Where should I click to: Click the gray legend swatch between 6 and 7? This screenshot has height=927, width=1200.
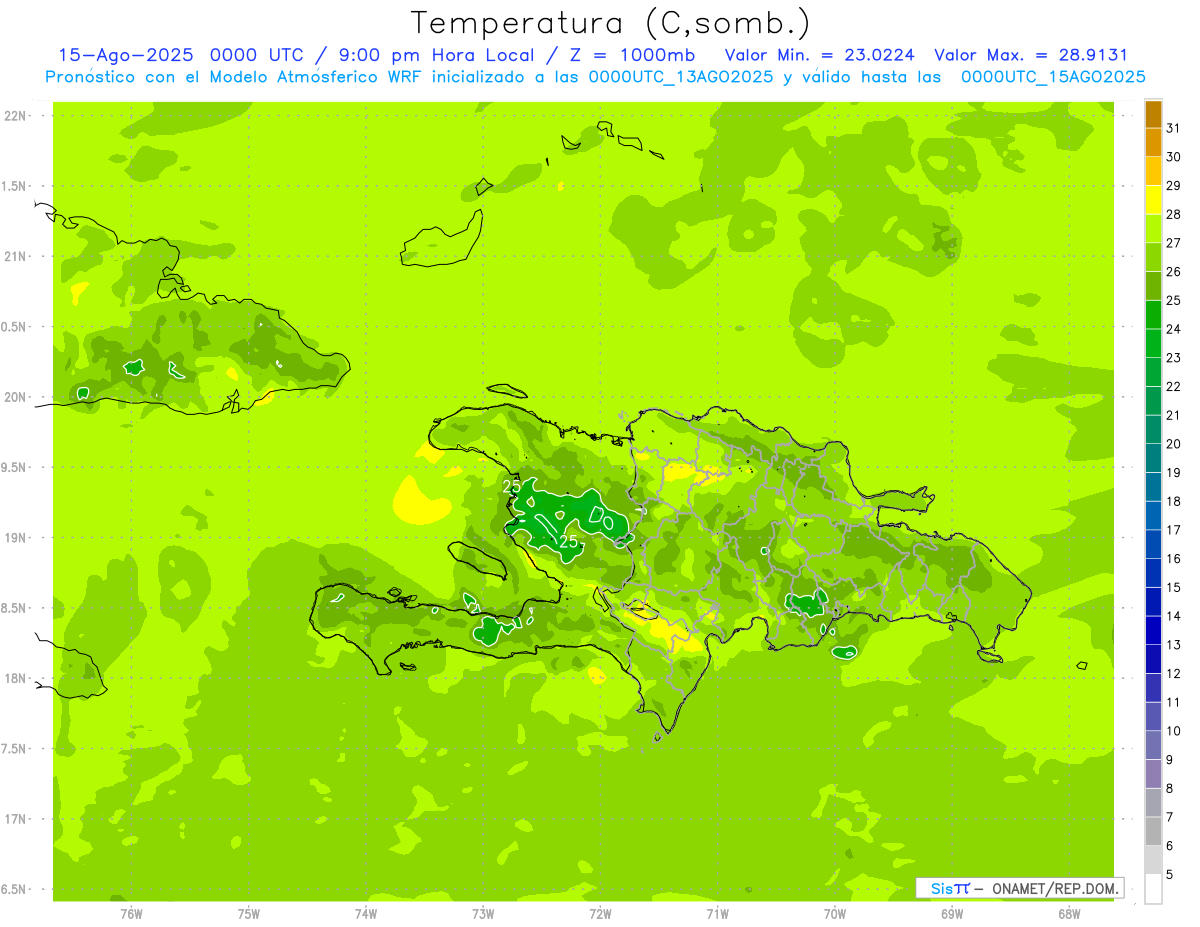click(1153, 832)
